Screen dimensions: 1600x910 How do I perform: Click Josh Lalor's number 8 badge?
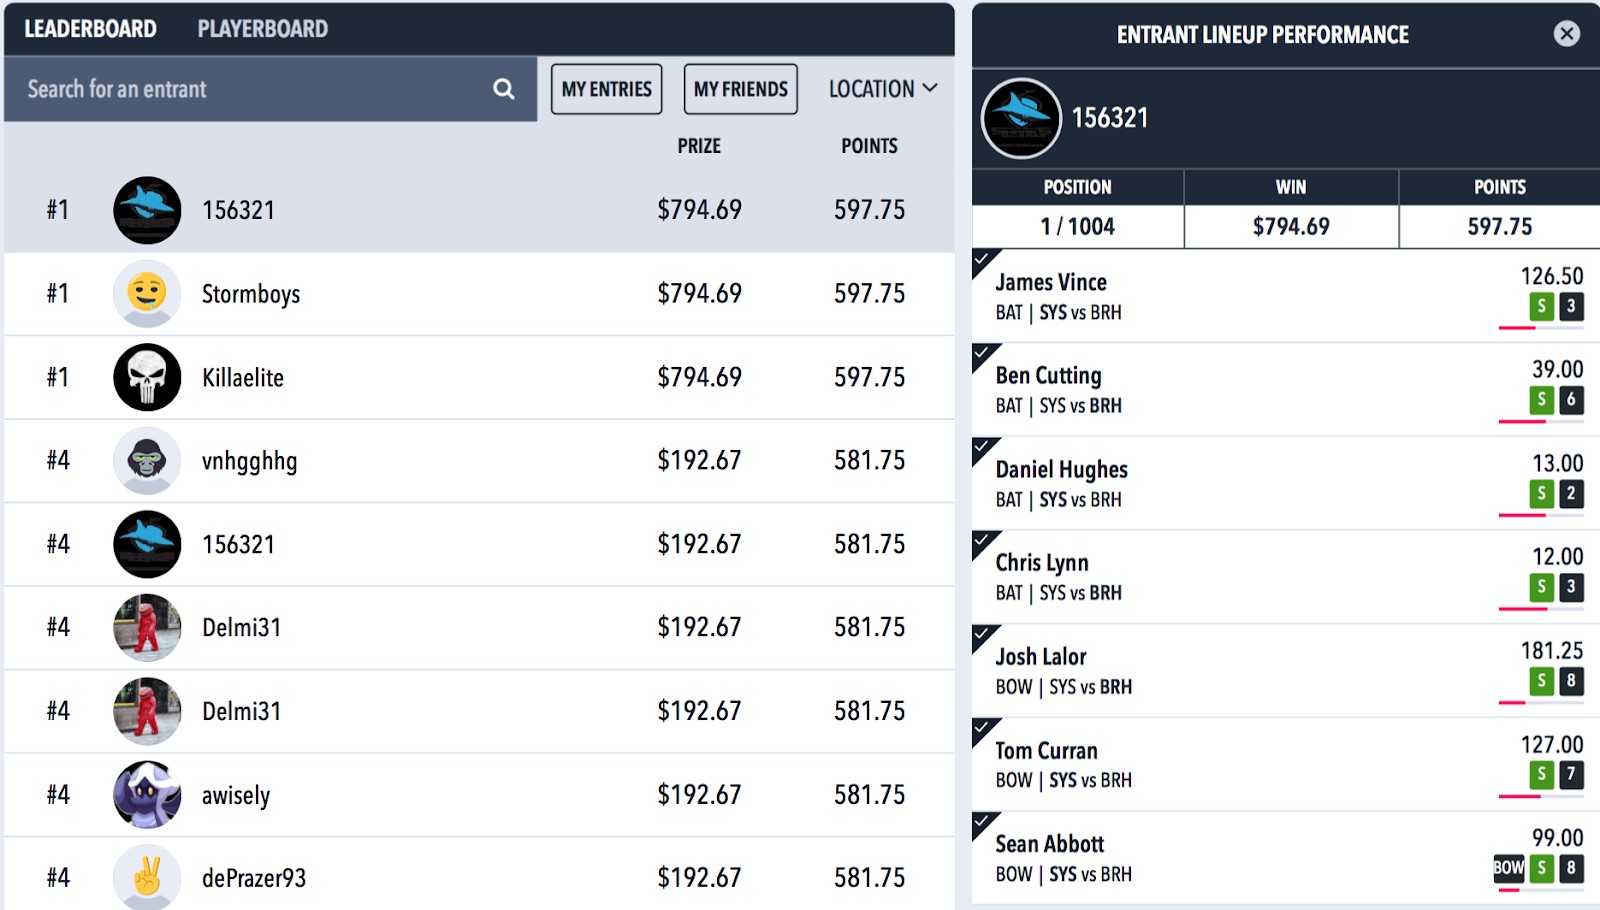[1571, 681]
